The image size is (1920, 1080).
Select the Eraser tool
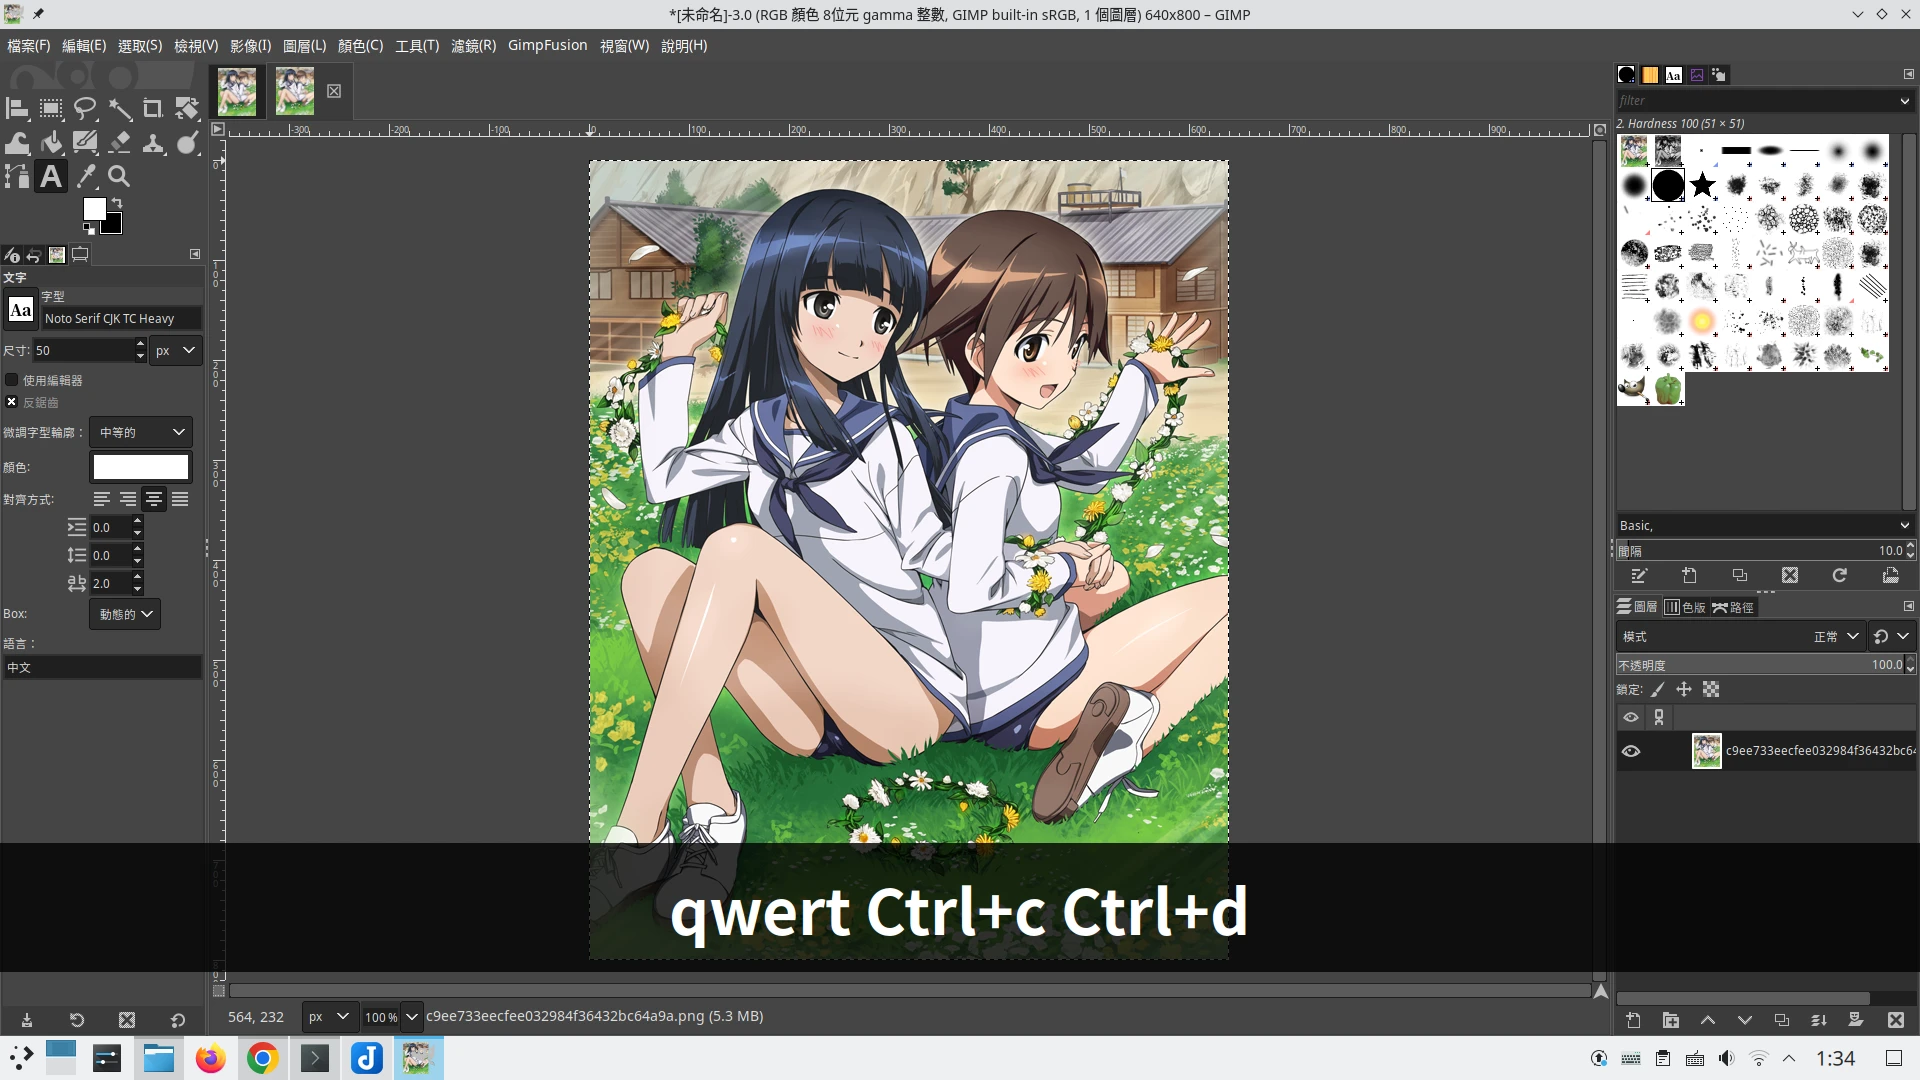(119, 142)
